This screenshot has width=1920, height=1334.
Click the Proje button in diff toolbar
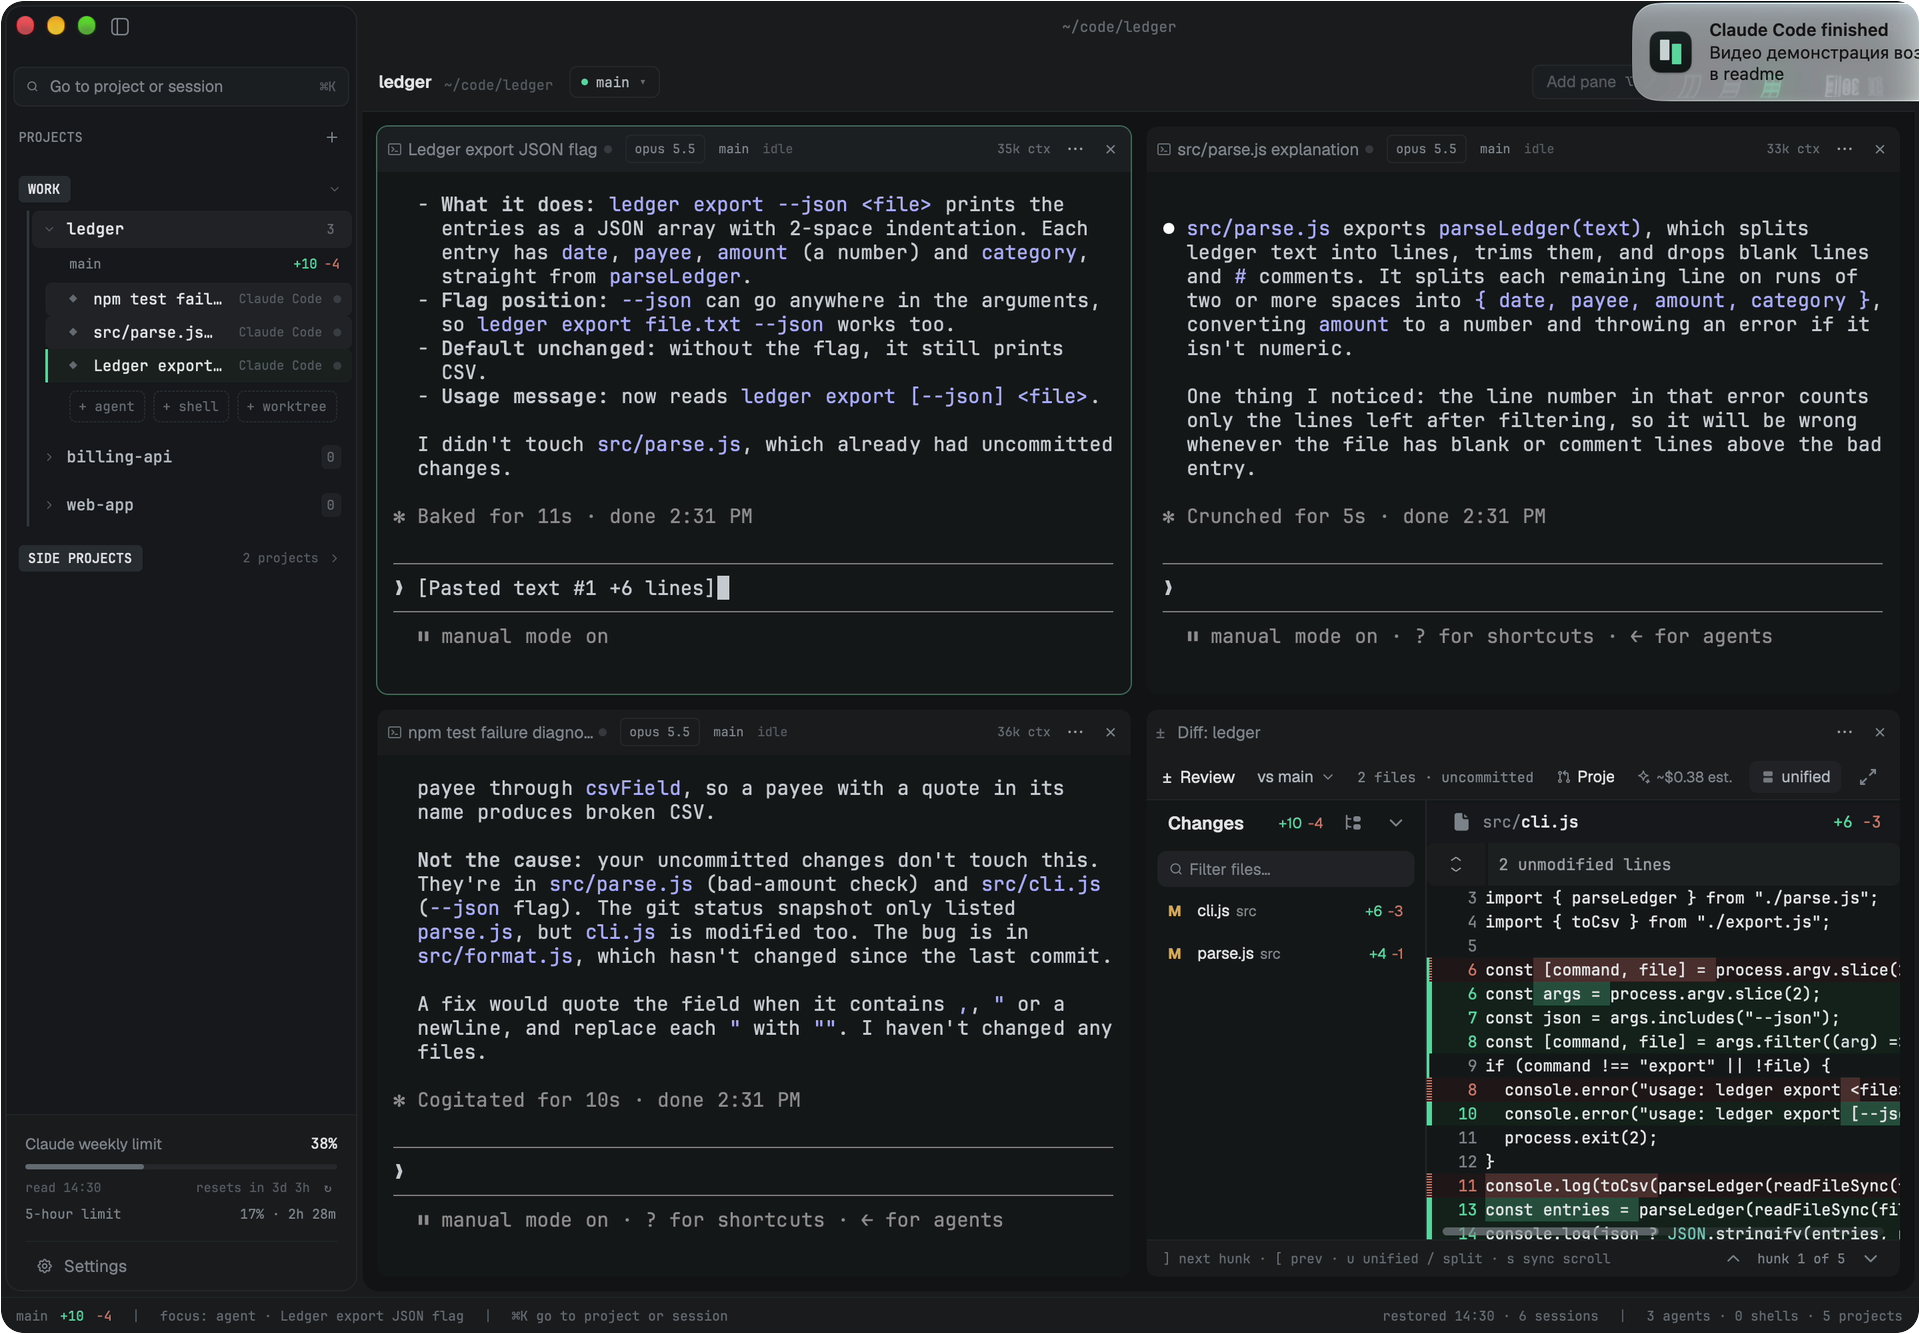coord(1586,777)
